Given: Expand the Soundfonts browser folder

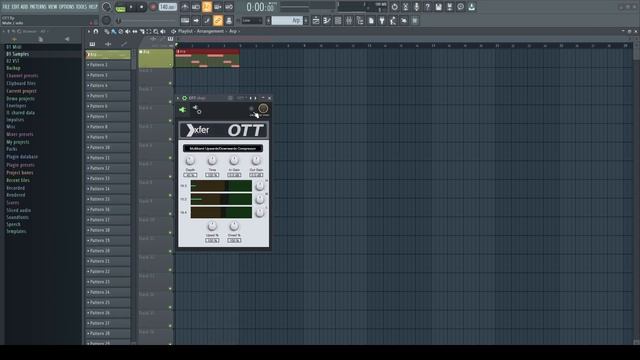Looking at the screenshot, I should (x=18, y=217).
